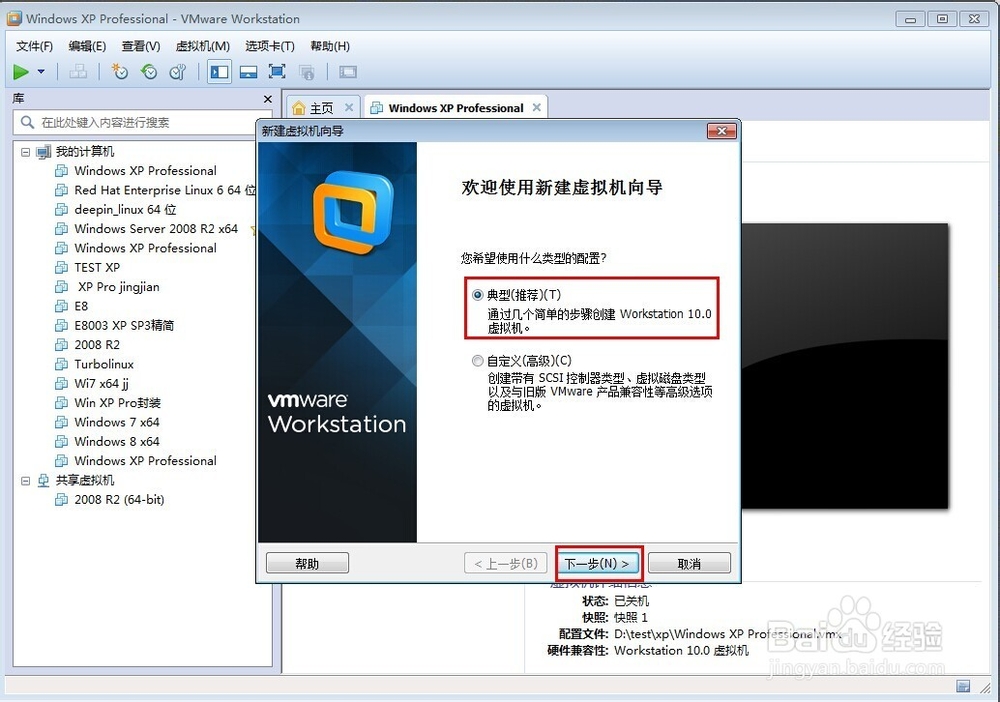Select TEST XP in the library
Viewport: 1000px width, 702px height.
[97, 267]
